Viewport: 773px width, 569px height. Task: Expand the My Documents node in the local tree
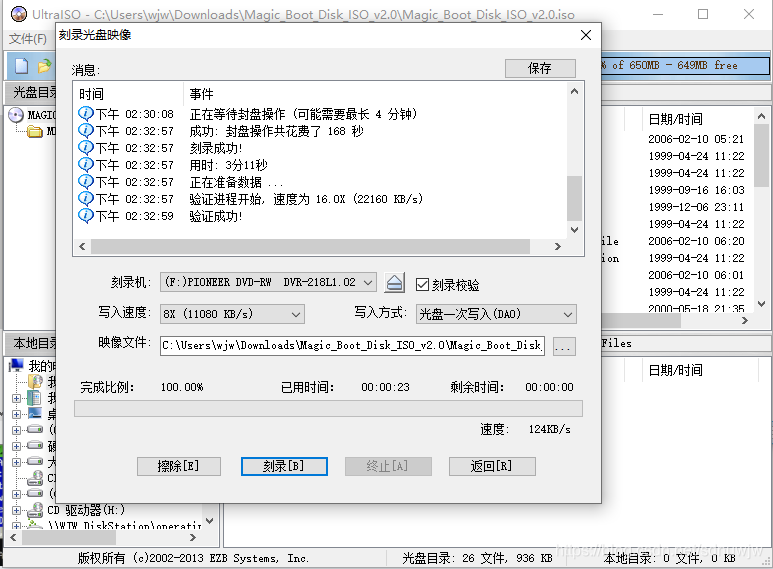16,398
